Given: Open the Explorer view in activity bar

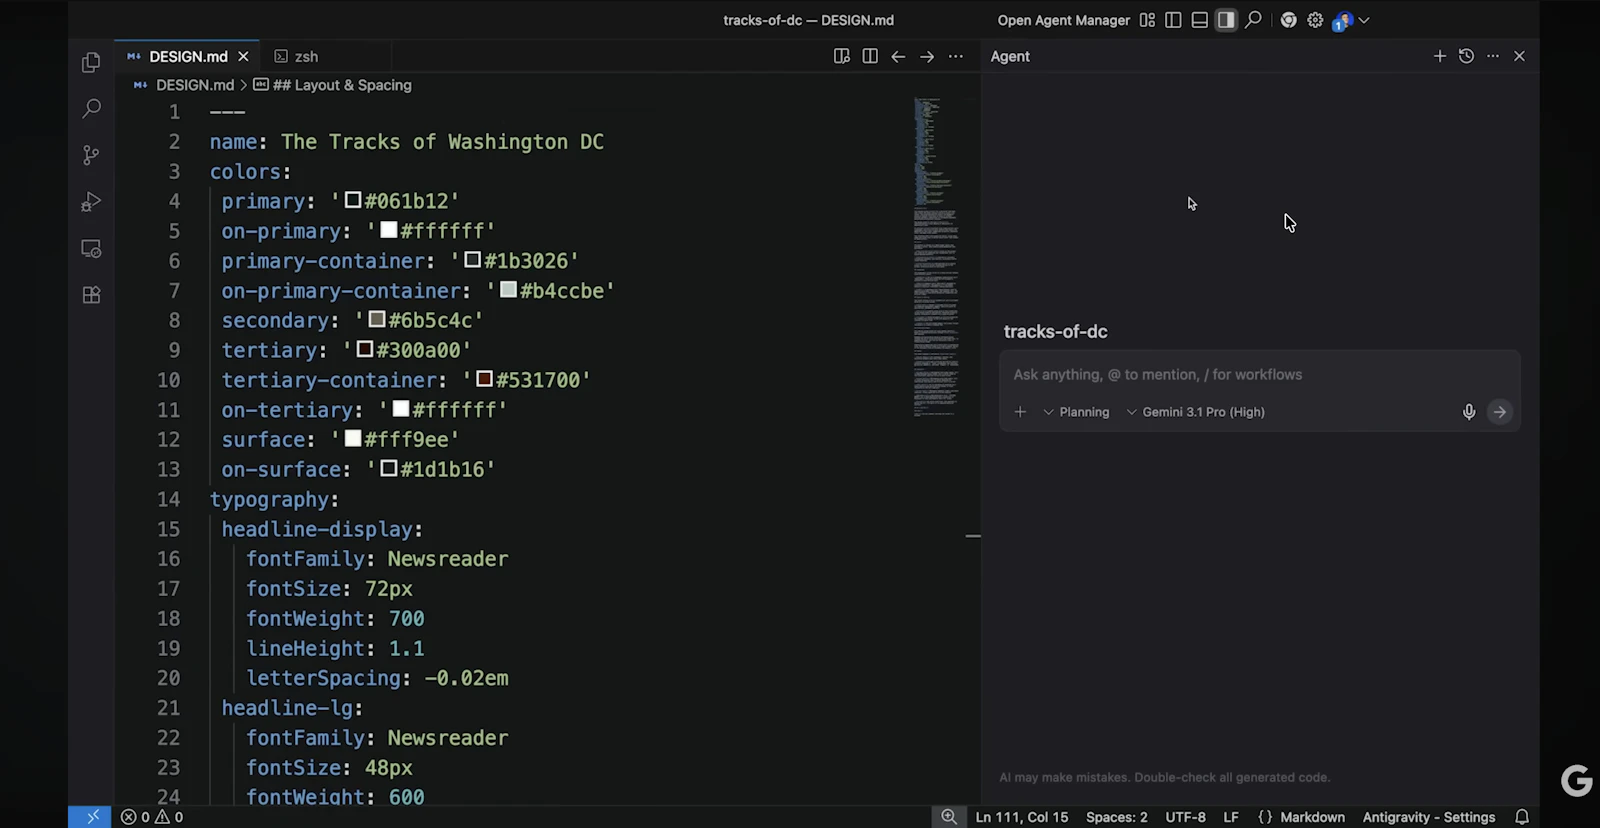Looking at the screenshot, I should tap(91, 62).
